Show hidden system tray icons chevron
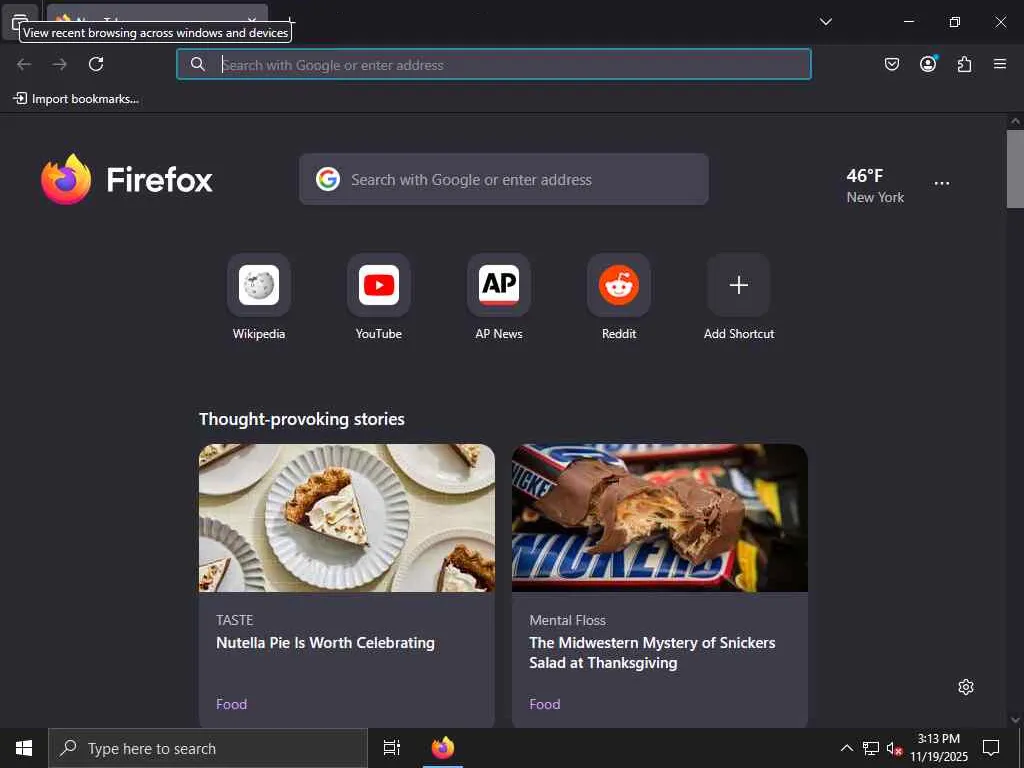This screenshot has width=1024, height=768. pos(846,748)
